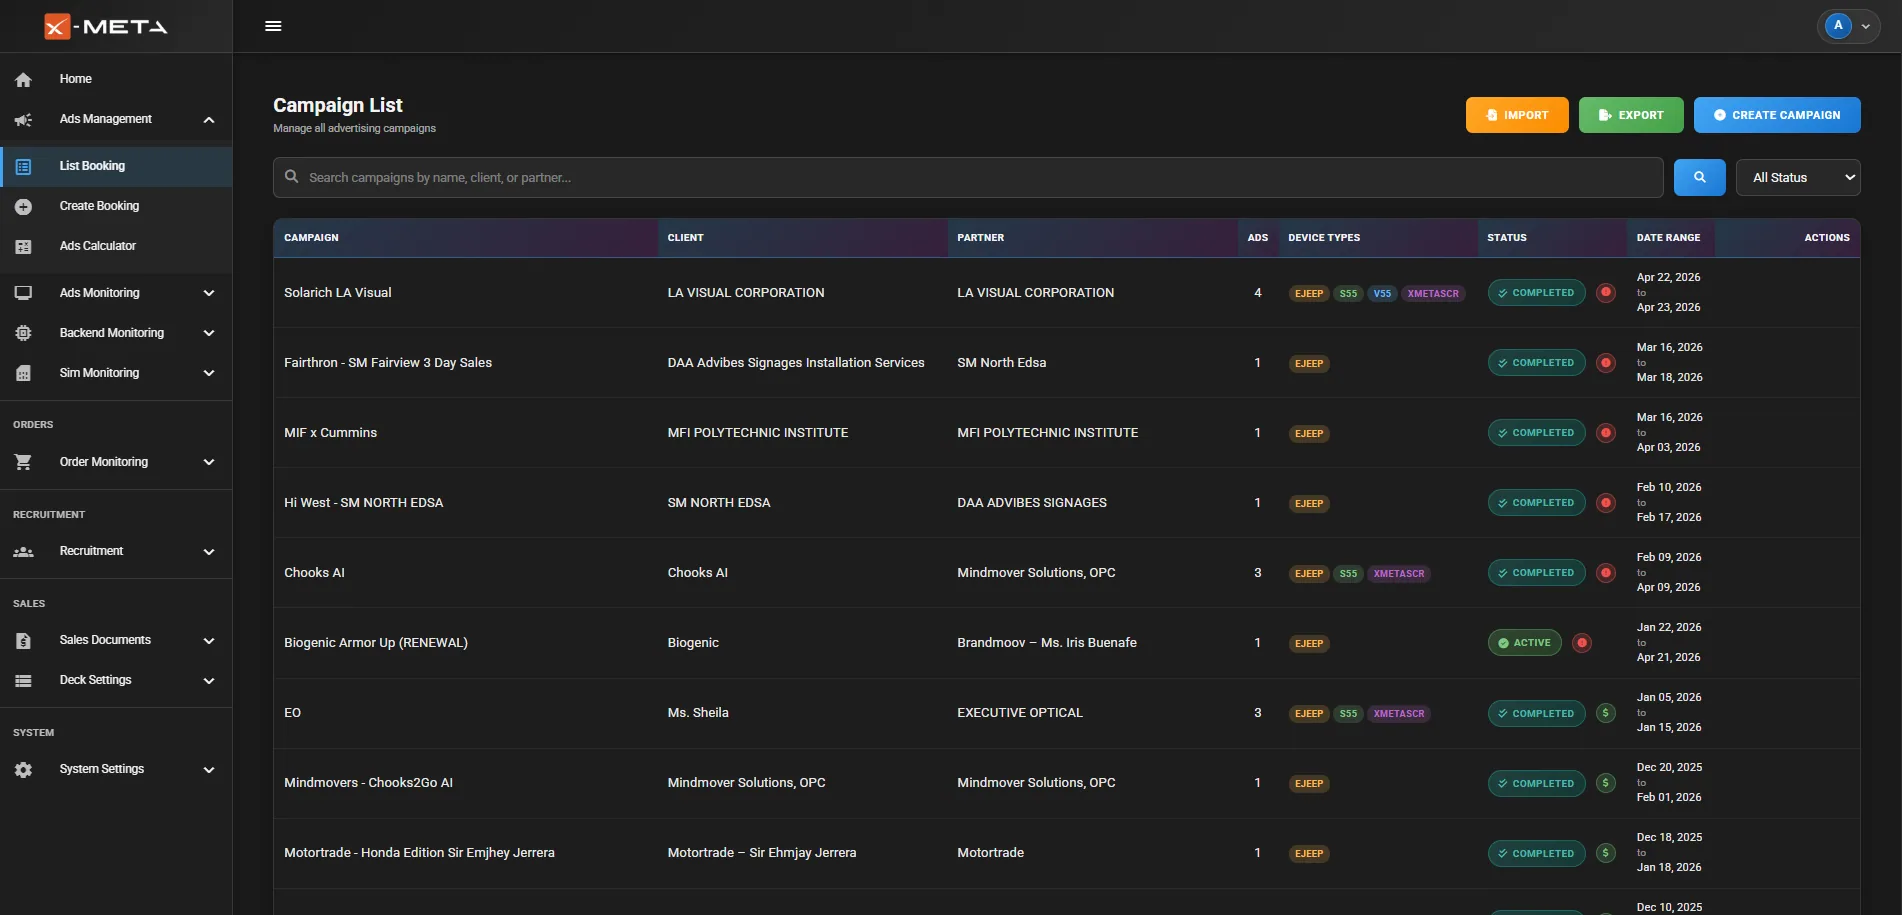Screen dimensions: 1902x915
Task: Click the Order Monitoring cart icon
Action: [24, 462]
